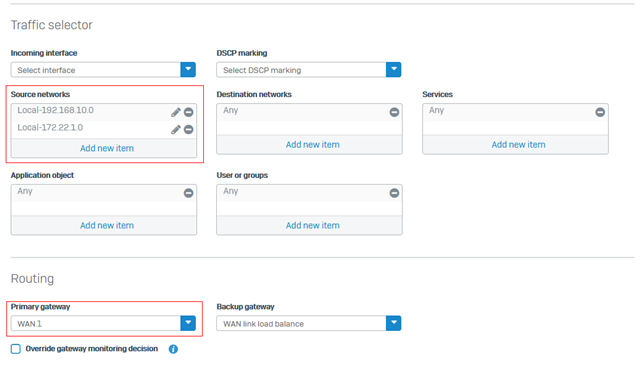Add new item to Application object
This screenshot has width=640, height=377.
(107, 225)
